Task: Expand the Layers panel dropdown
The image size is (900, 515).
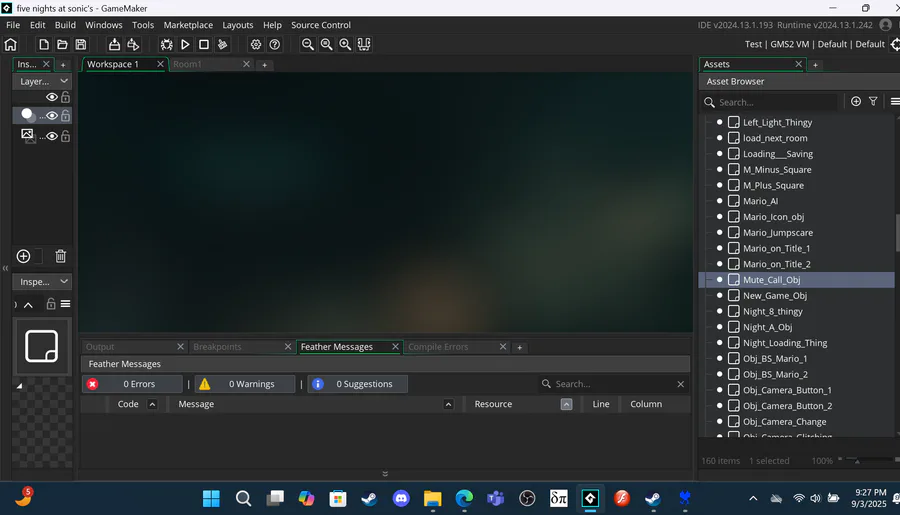Action: 64,81
